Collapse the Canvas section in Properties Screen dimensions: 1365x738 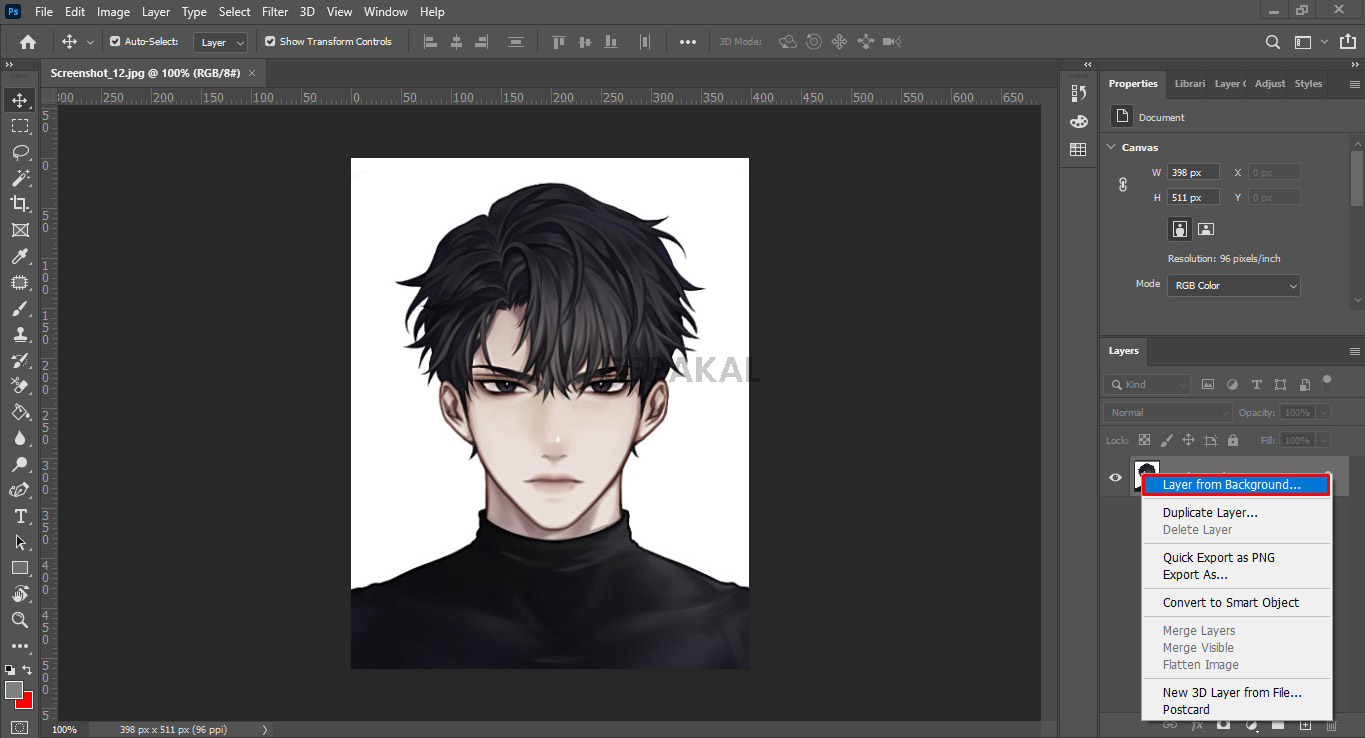(x=1110, y=147)
